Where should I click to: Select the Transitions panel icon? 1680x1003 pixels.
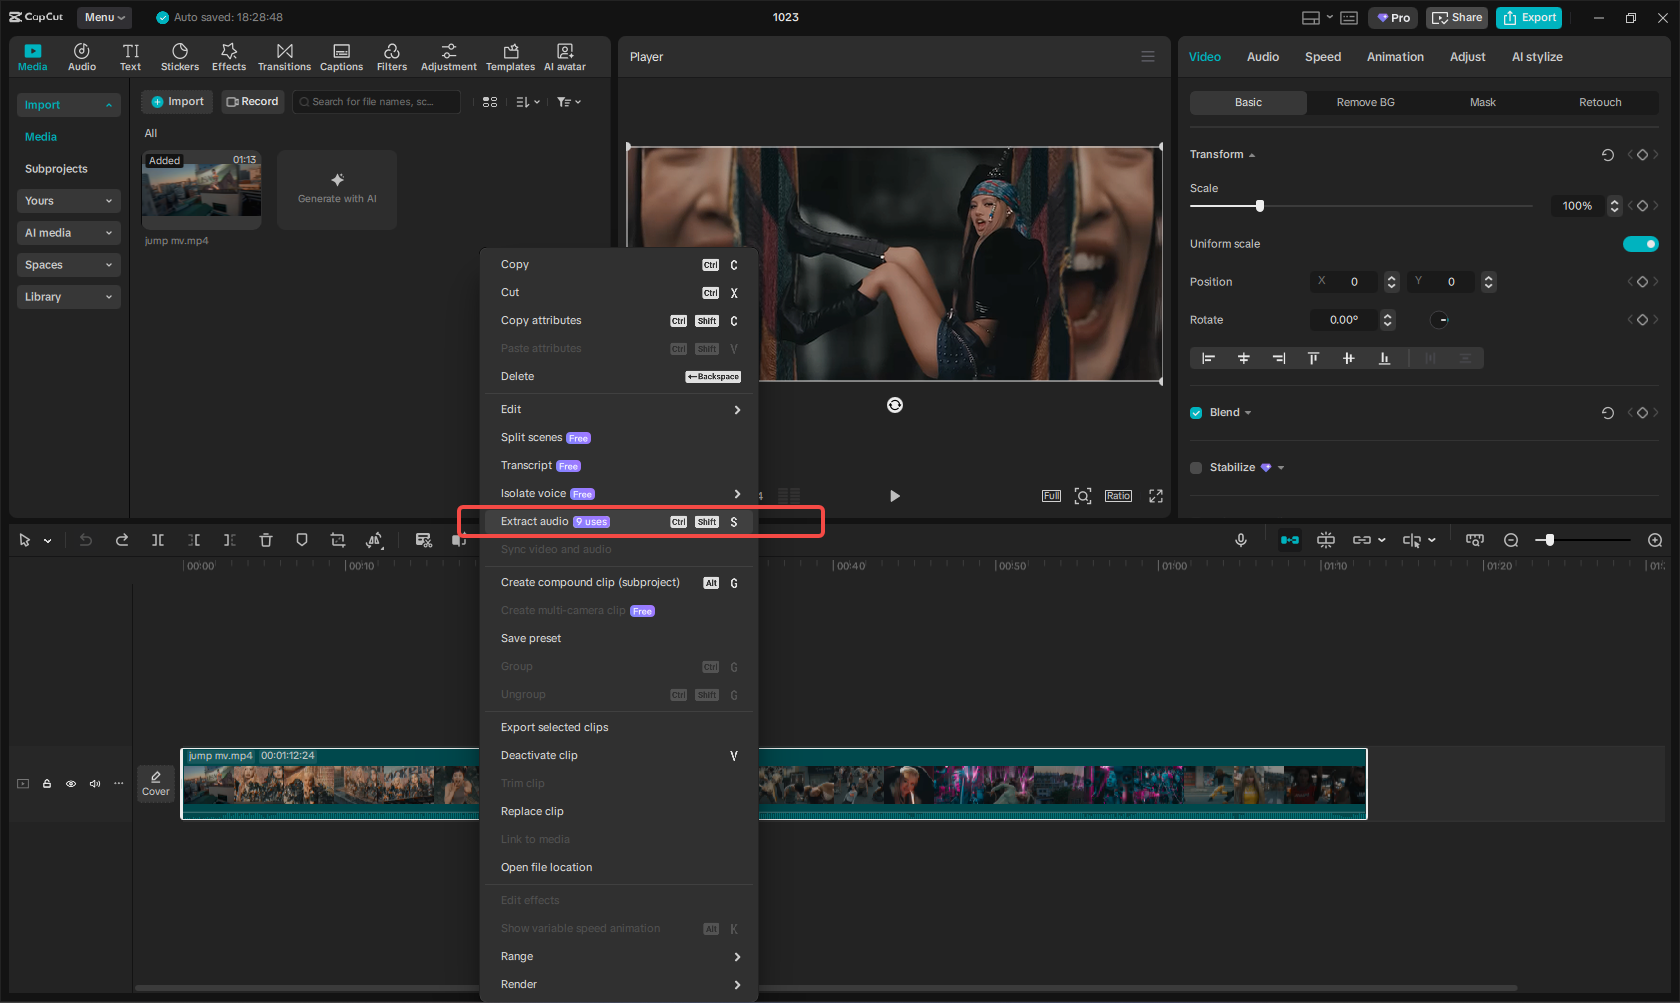click(x=284, y=56)
